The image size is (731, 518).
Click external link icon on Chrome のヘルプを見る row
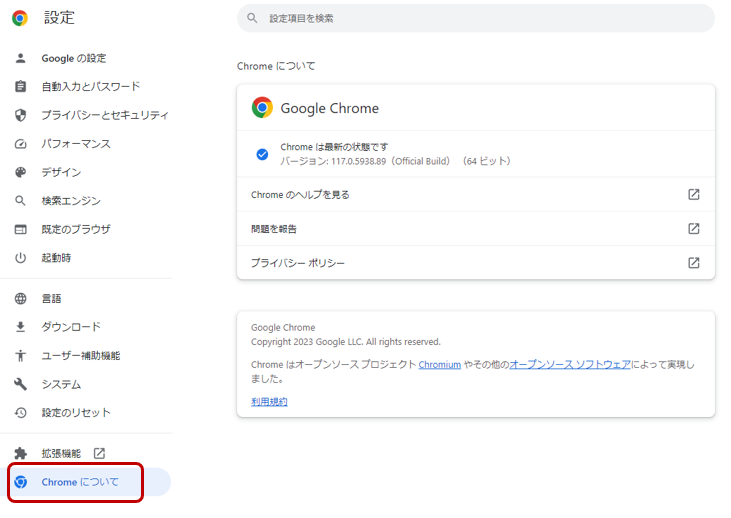click(693, 194)
